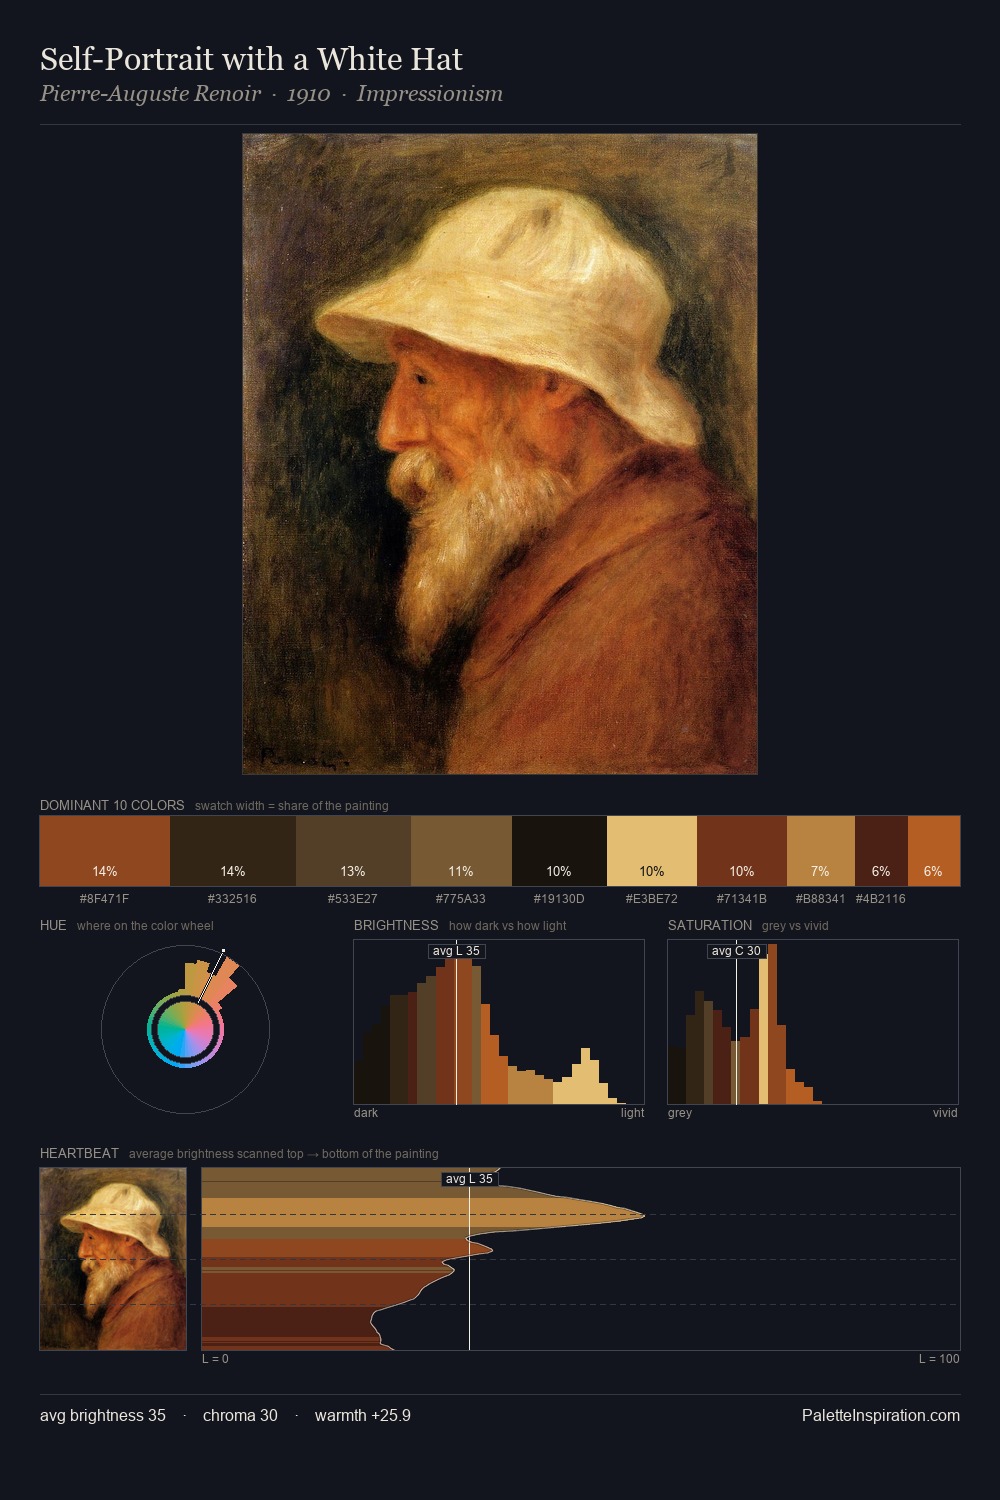1000x1500 pixels.
Task: Click the 'where on the color wheel' caption
Action: tap(145, 926)
